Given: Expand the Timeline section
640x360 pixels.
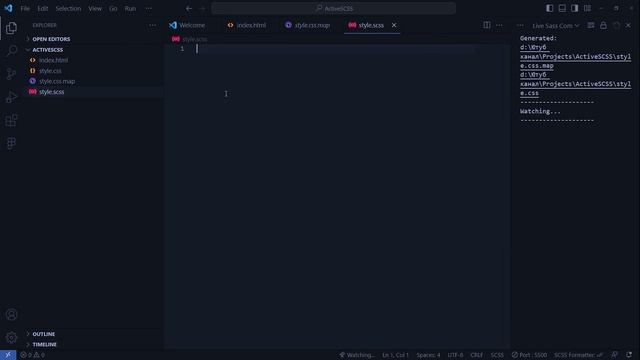Looking at the screenshot, I should point(94,344).
